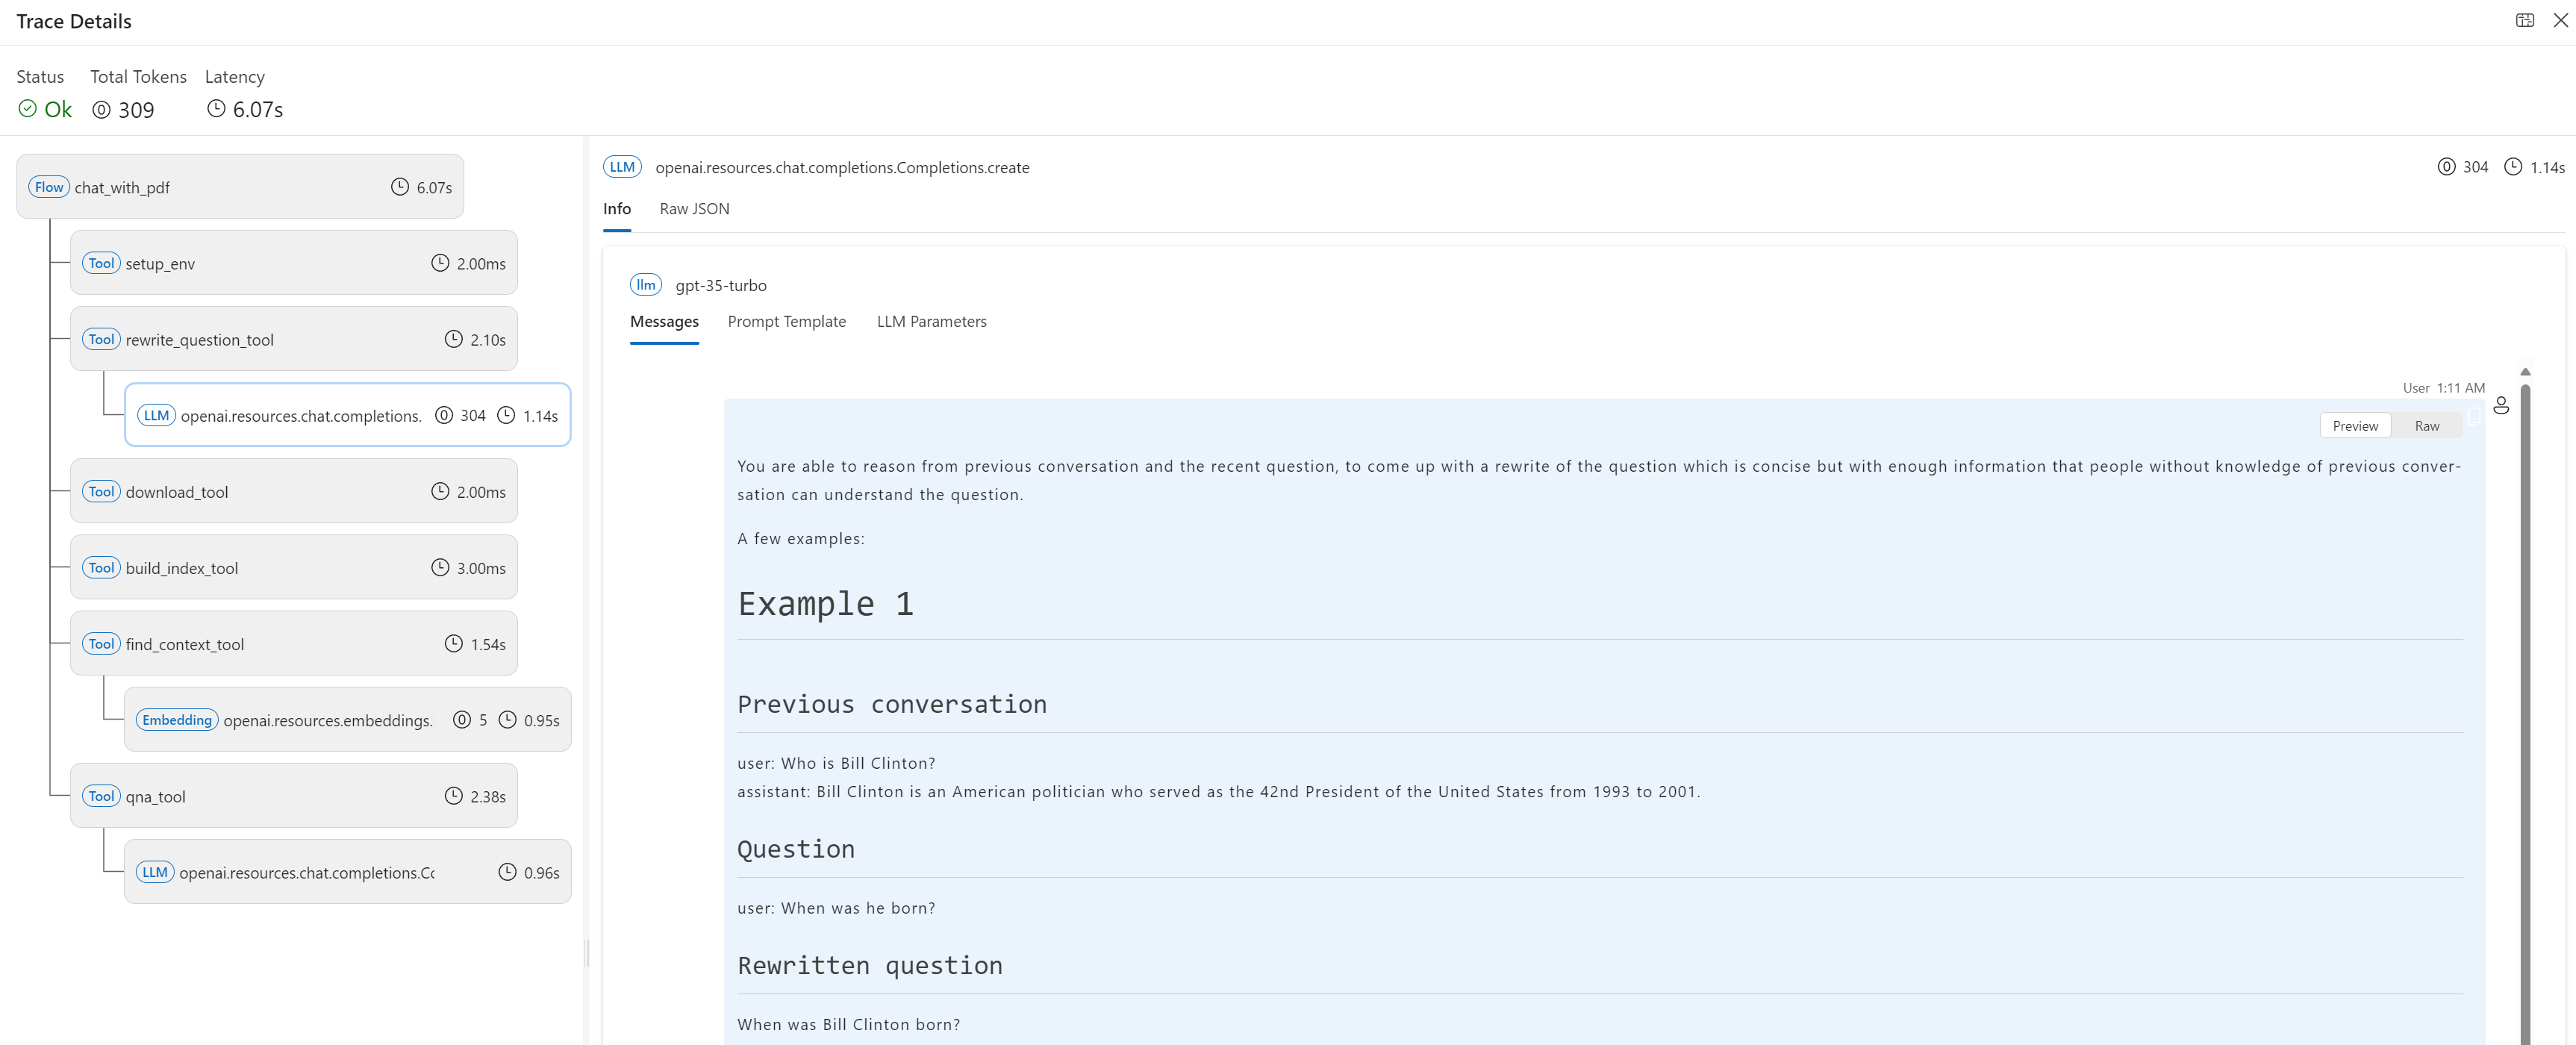Select the qna_tool node
Screen dimensions: 2576x1045
pos(293,796)
